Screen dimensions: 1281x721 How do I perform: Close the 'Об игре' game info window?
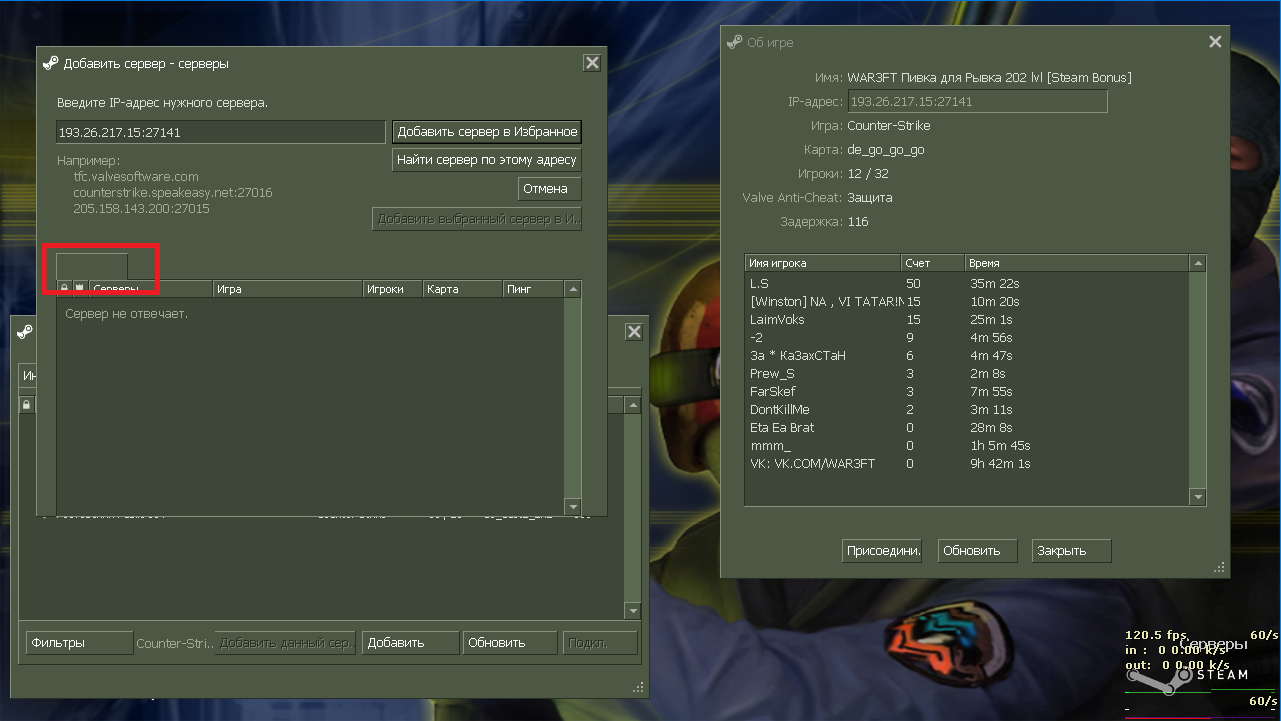pos(1215,42)
